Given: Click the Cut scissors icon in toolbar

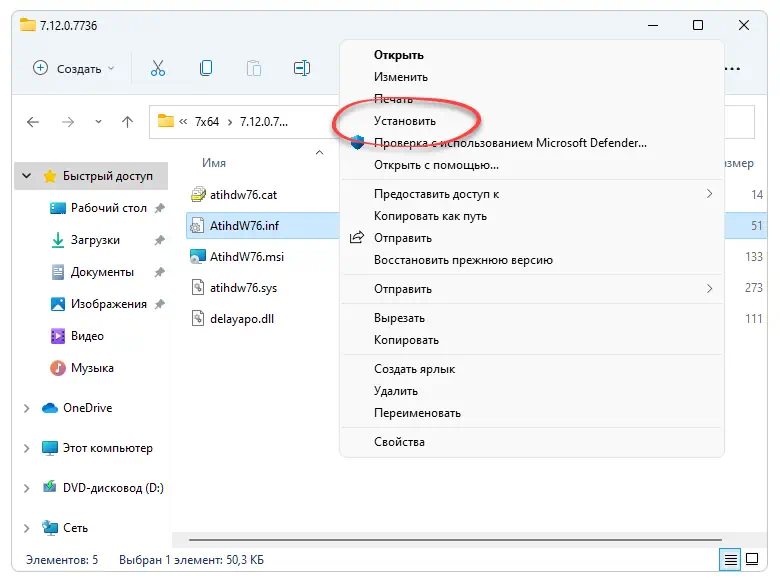Looking at the screenshot, I should (157, 68).
